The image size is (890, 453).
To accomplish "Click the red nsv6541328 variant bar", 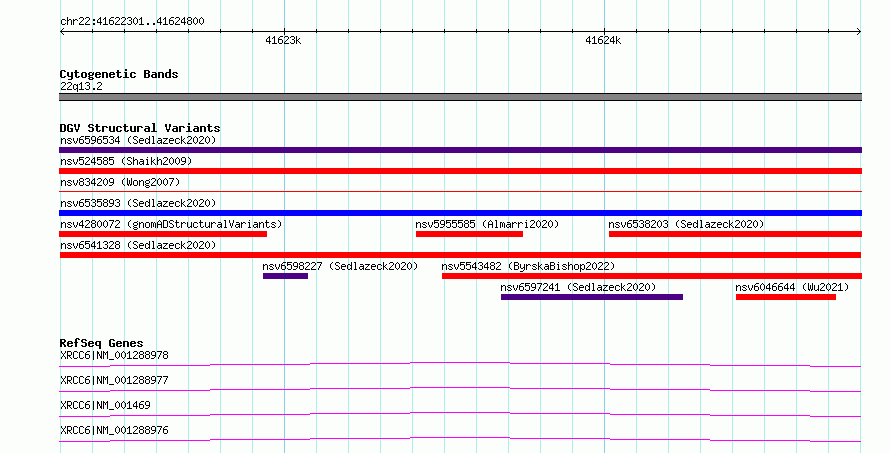I will (x=460, y=255).
